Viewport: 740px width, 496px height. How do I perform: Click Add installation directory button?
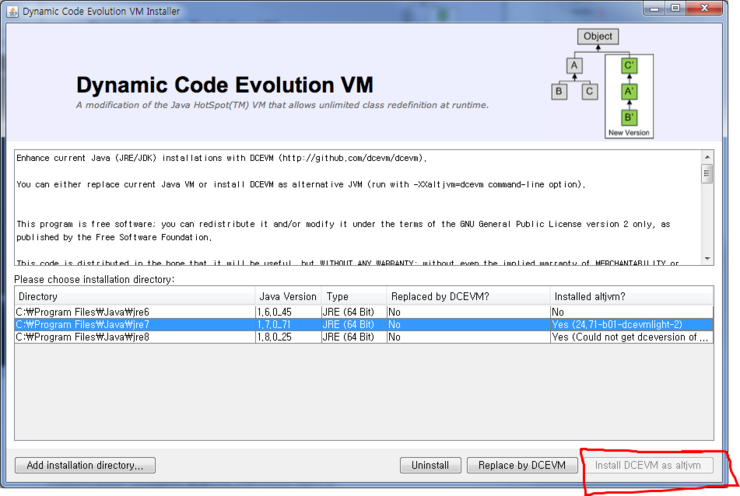click(x=85, y=465)
